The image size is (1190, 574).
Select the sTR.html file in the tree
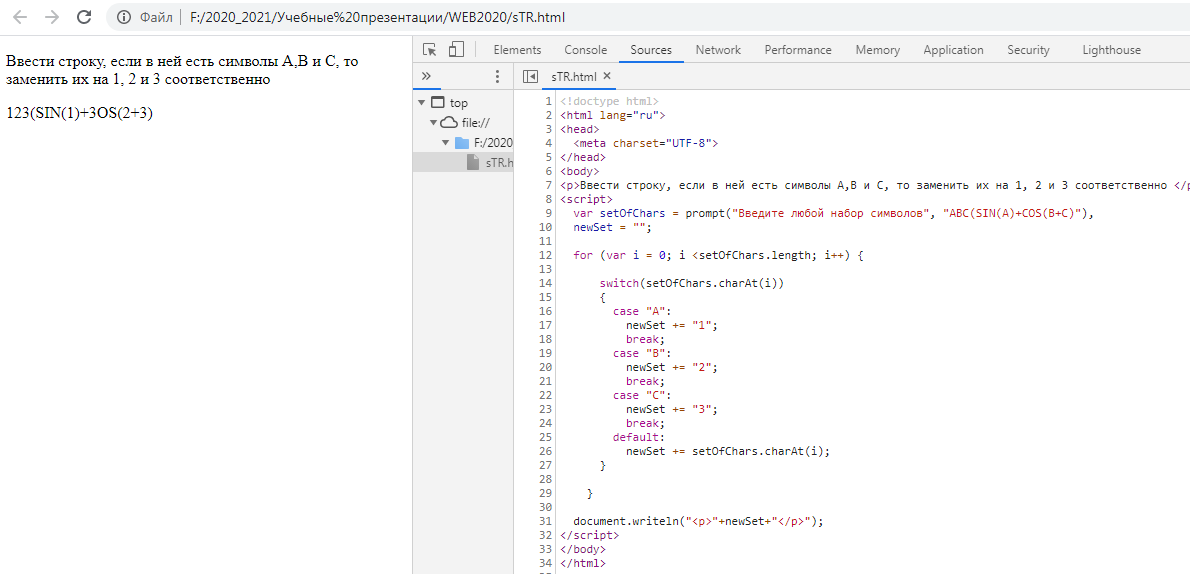pos(497,163)
